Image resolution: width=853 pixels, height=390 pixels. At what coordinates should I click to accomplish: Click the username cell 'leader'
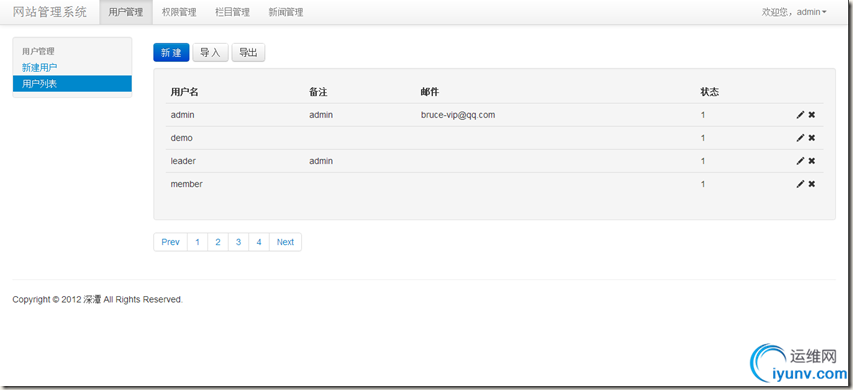pyautogui.click(x=183, y=161)
